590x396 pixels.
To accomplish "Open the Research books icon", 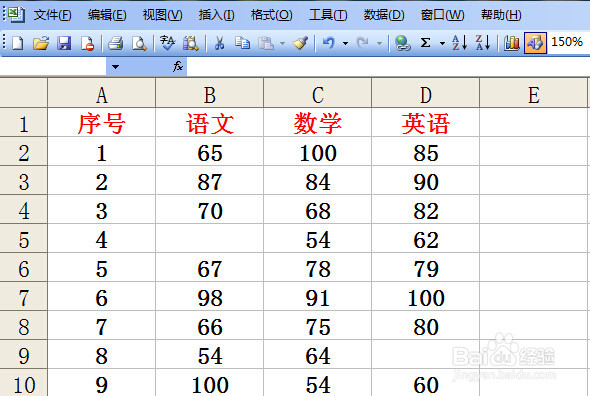I will coord(190,43).
